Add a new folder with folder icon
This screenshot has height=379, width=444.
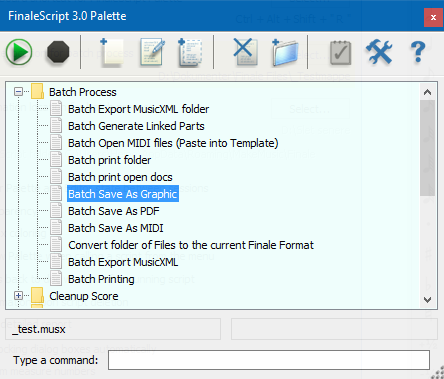click(285, 52)
